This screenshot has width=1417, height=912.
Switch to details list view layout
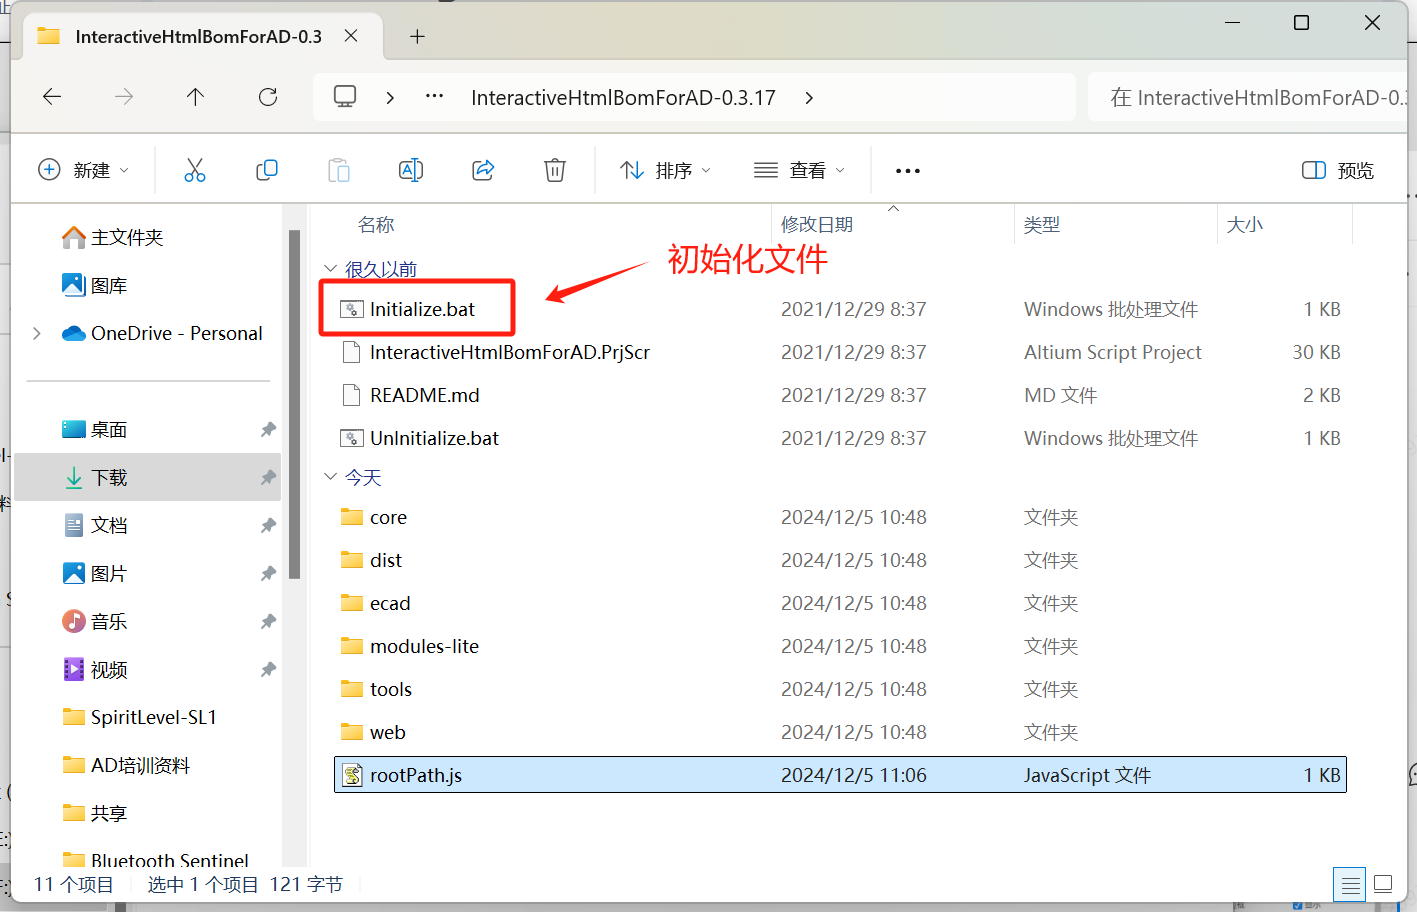(x=1350, y=884)
